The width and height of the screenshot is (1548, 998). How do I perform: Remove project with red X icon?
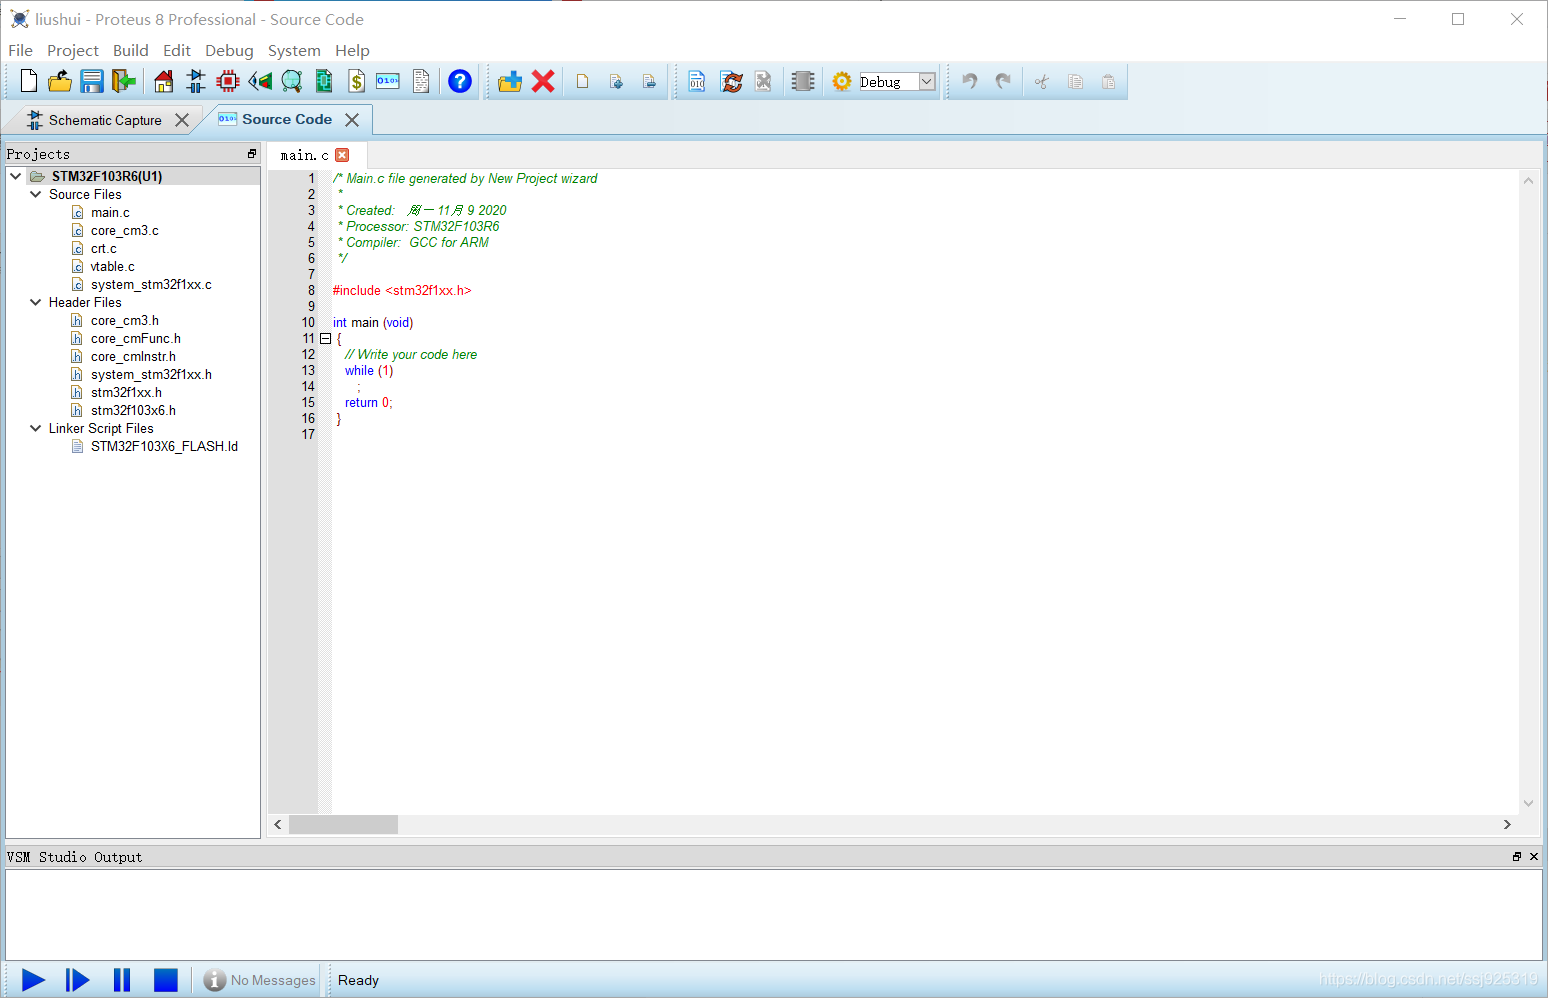coord(543,81)
